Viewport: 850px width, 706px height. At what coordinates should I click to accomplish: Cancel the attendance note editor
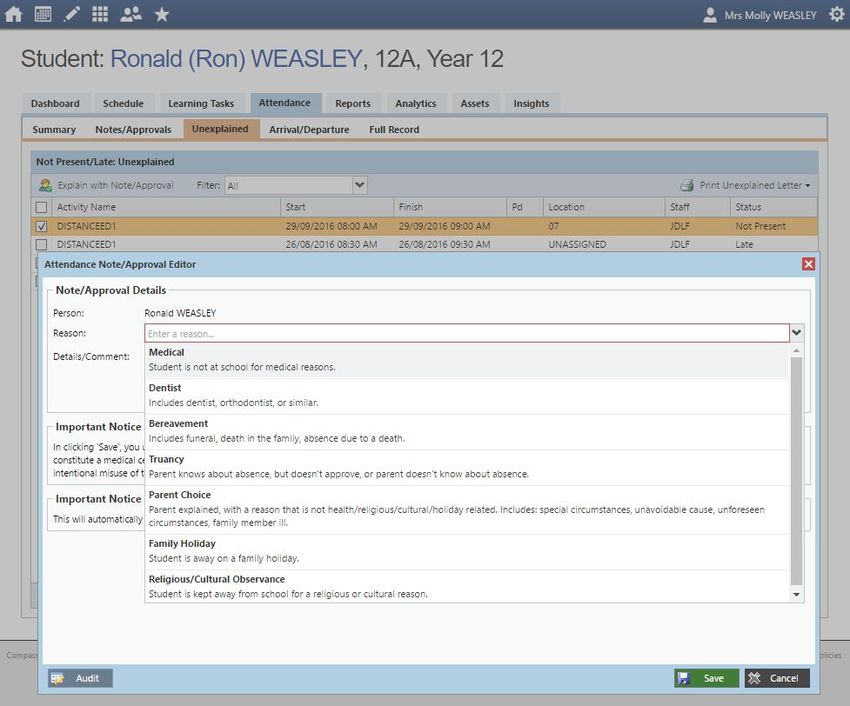[x=777, y=678]
